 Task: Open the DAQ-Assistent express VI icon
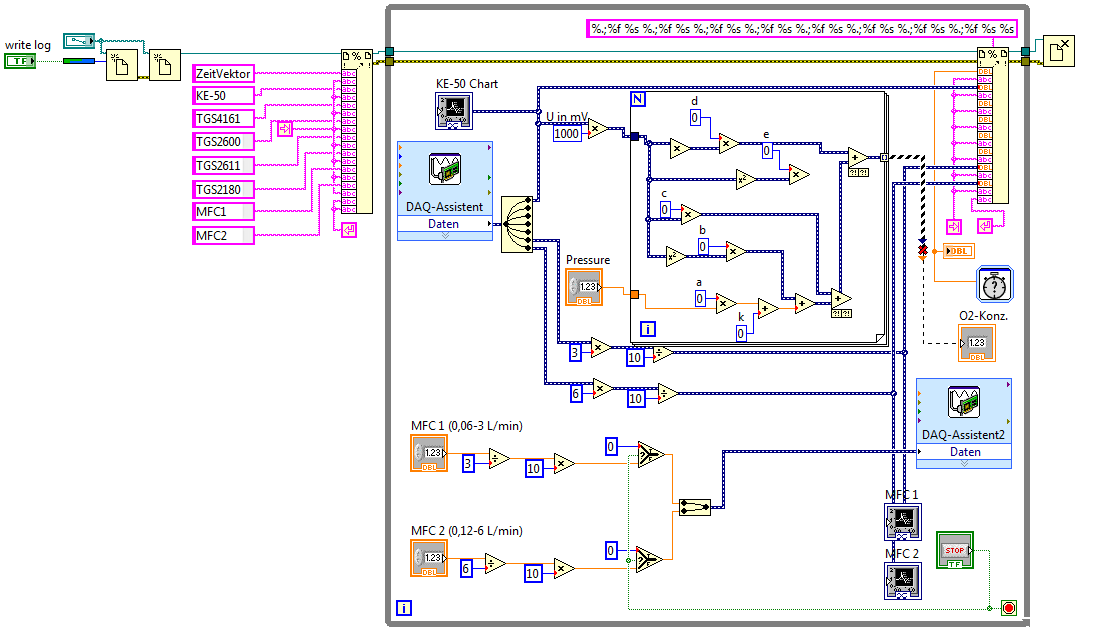tap(445, 170)
